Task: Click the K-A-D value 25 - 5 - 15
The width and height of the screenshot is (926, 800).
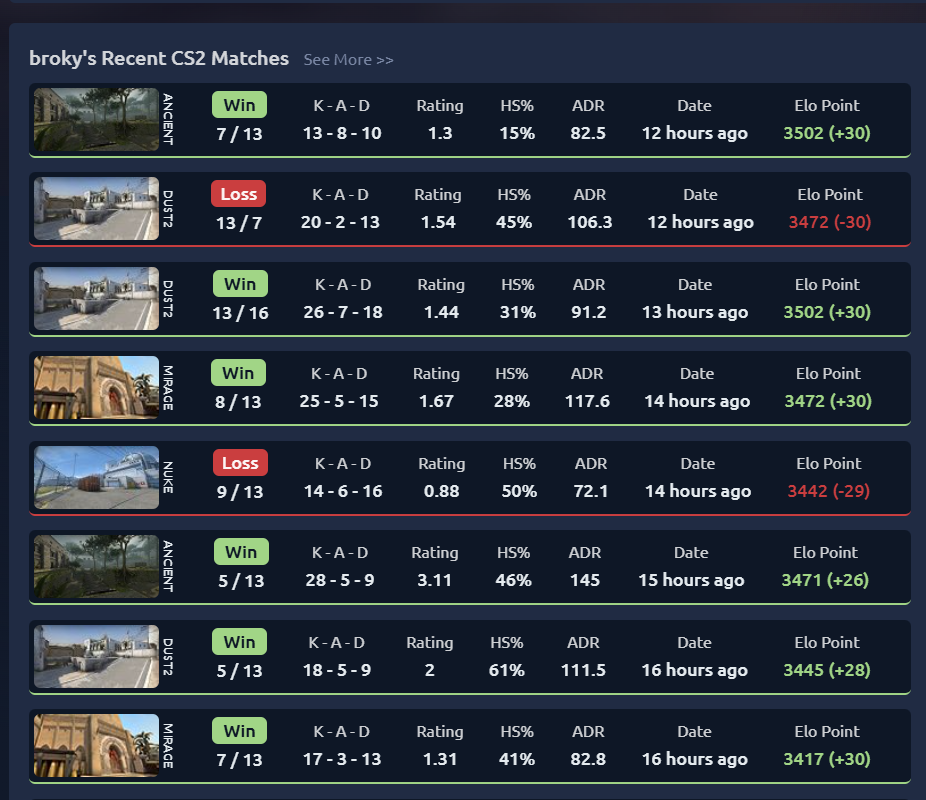Action: click(x=339, y=401)
